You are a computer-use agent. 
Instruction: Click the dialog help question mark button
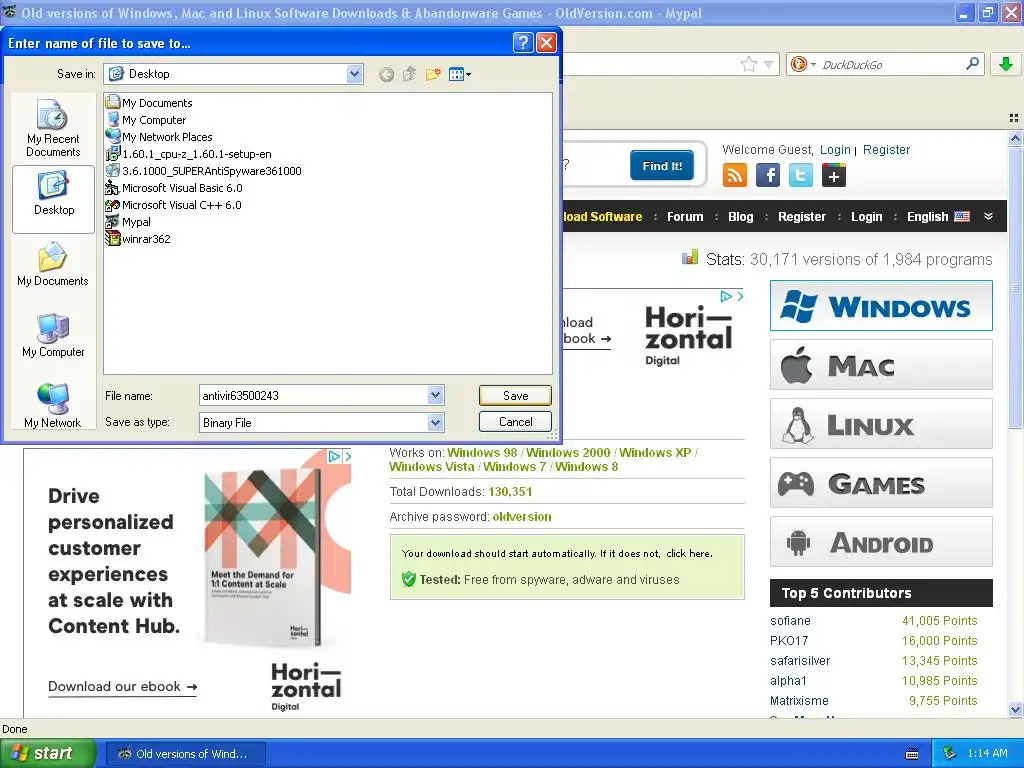coord(523,42)
